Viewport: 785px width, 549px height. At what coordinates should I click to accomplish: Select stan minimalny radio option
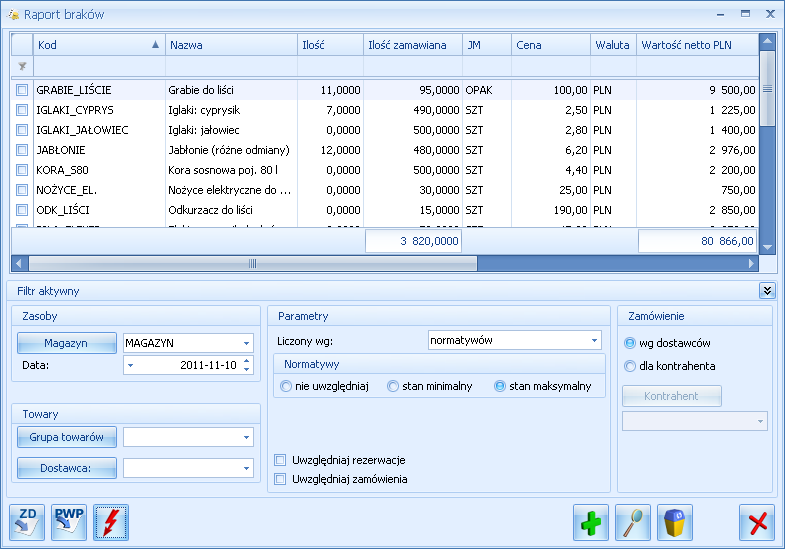pyautogui.click(x=393, y=386)
